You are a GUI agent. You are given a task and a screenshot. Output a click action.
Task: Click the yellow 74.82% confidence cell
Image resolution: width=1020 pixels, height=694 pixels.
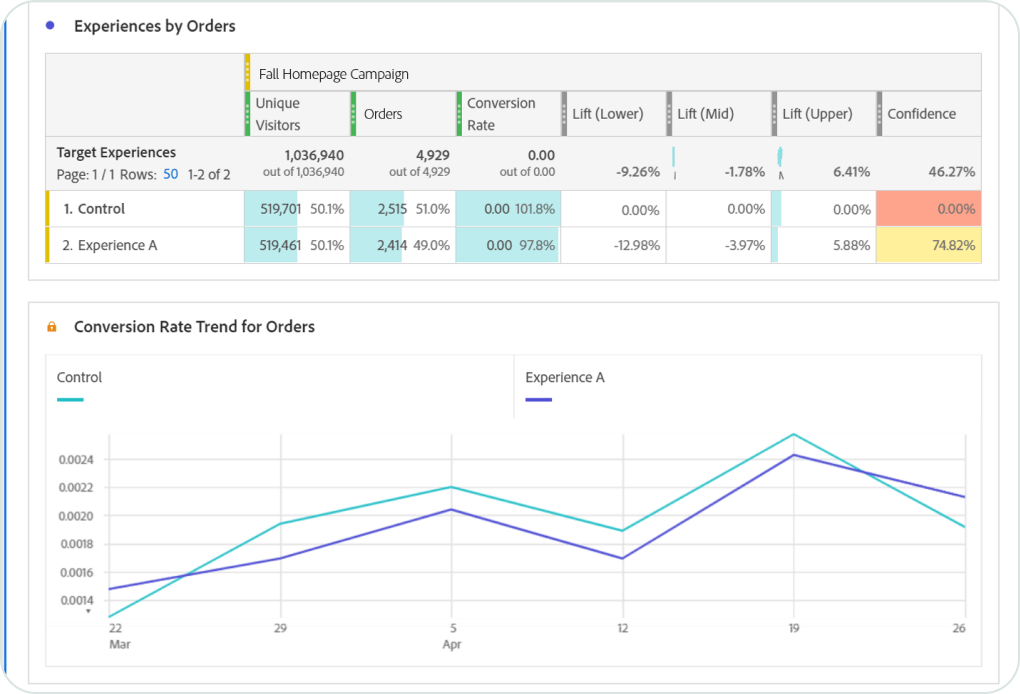(x=928, y=245)
